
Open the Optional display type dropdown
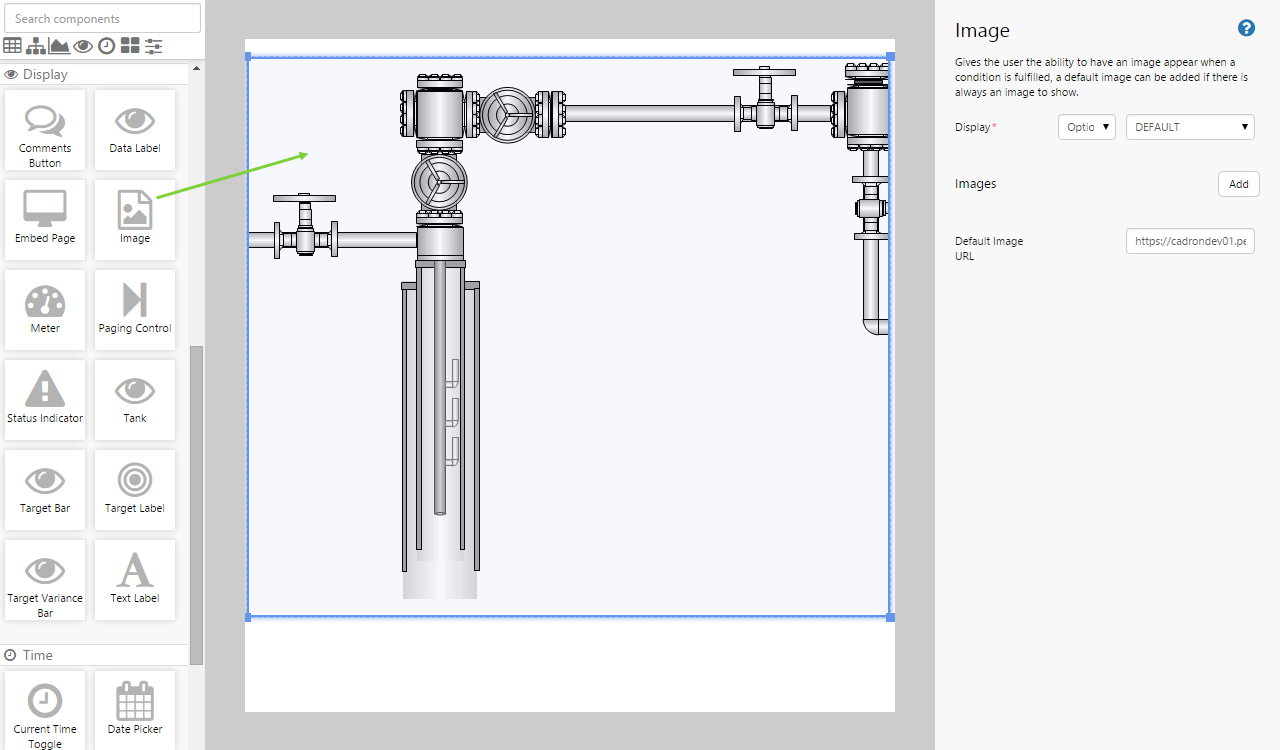(x=1086, y=127)
